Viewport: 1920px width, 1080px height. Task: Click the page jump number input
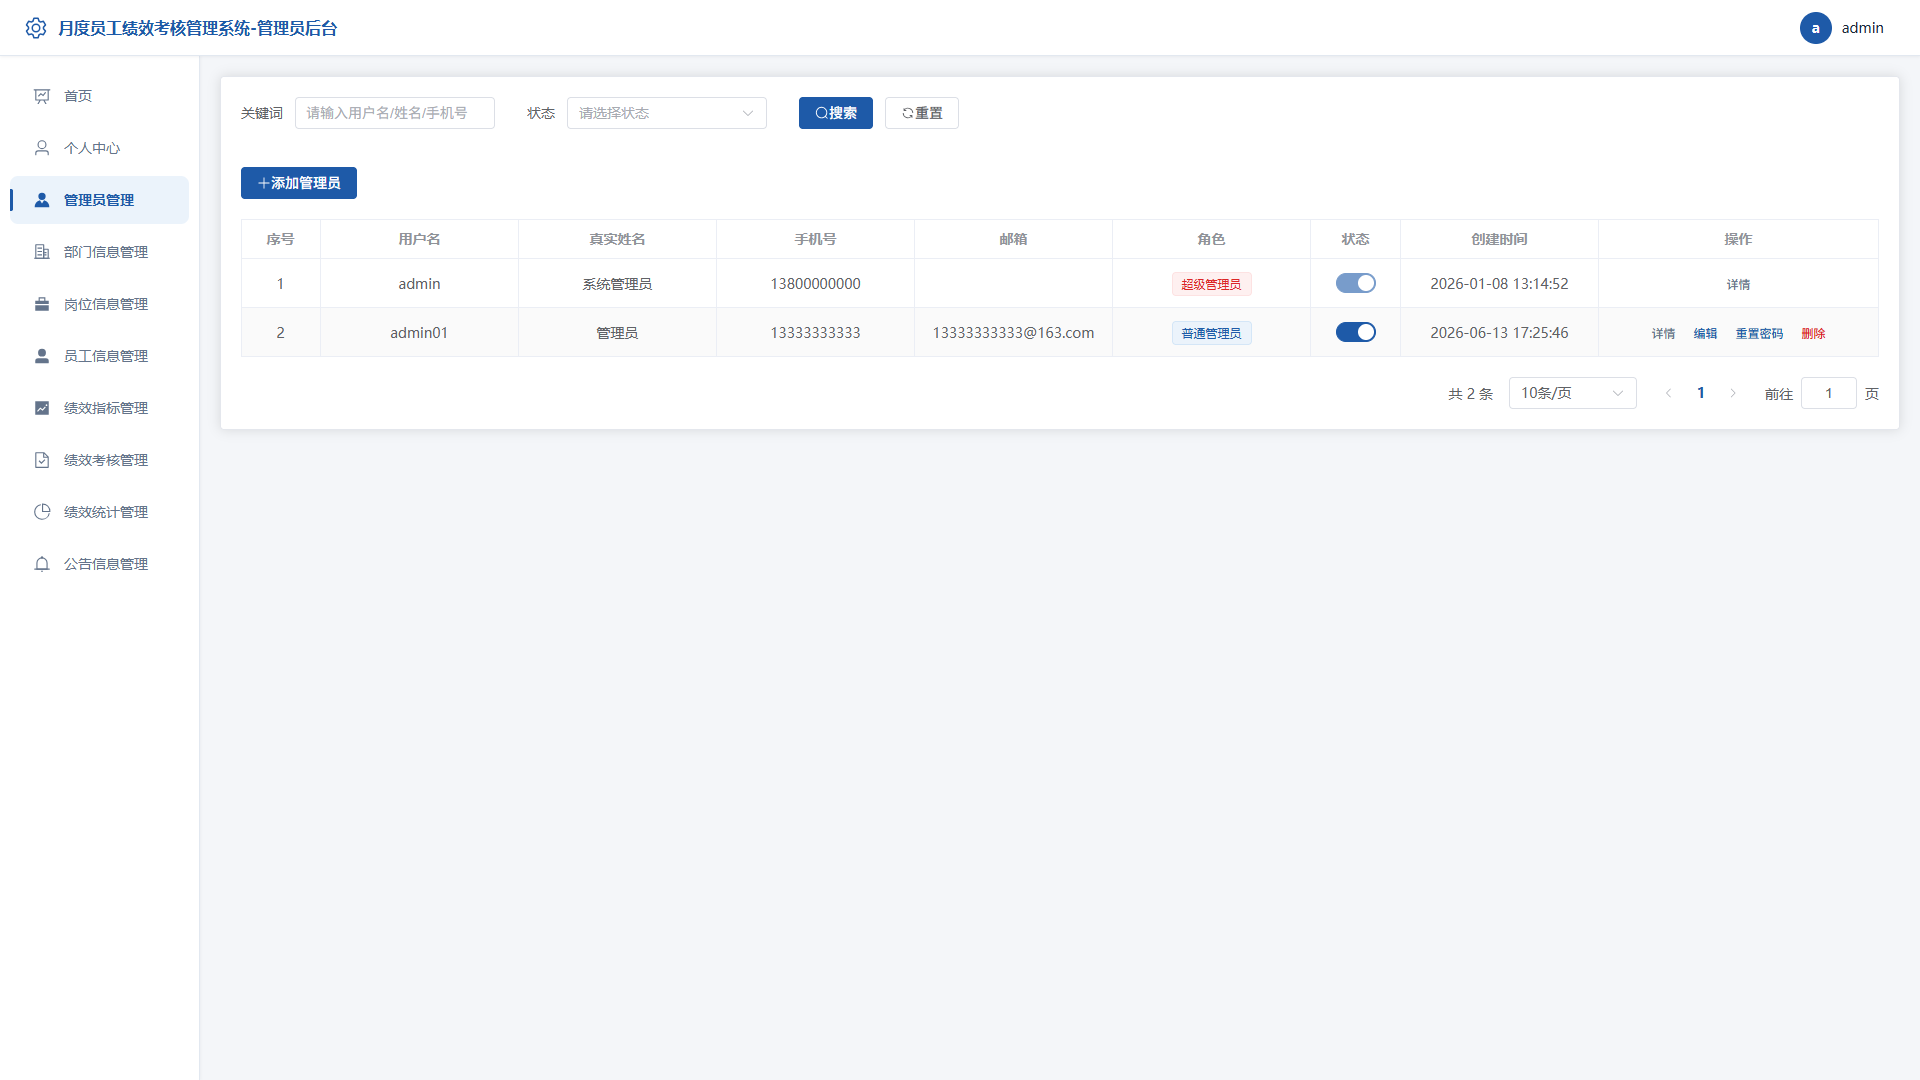pos(1828,393)
